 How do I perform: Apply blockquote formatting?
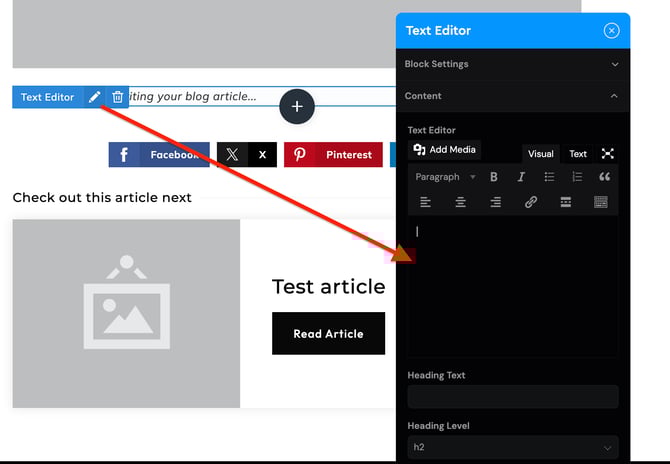pos(604,177)
